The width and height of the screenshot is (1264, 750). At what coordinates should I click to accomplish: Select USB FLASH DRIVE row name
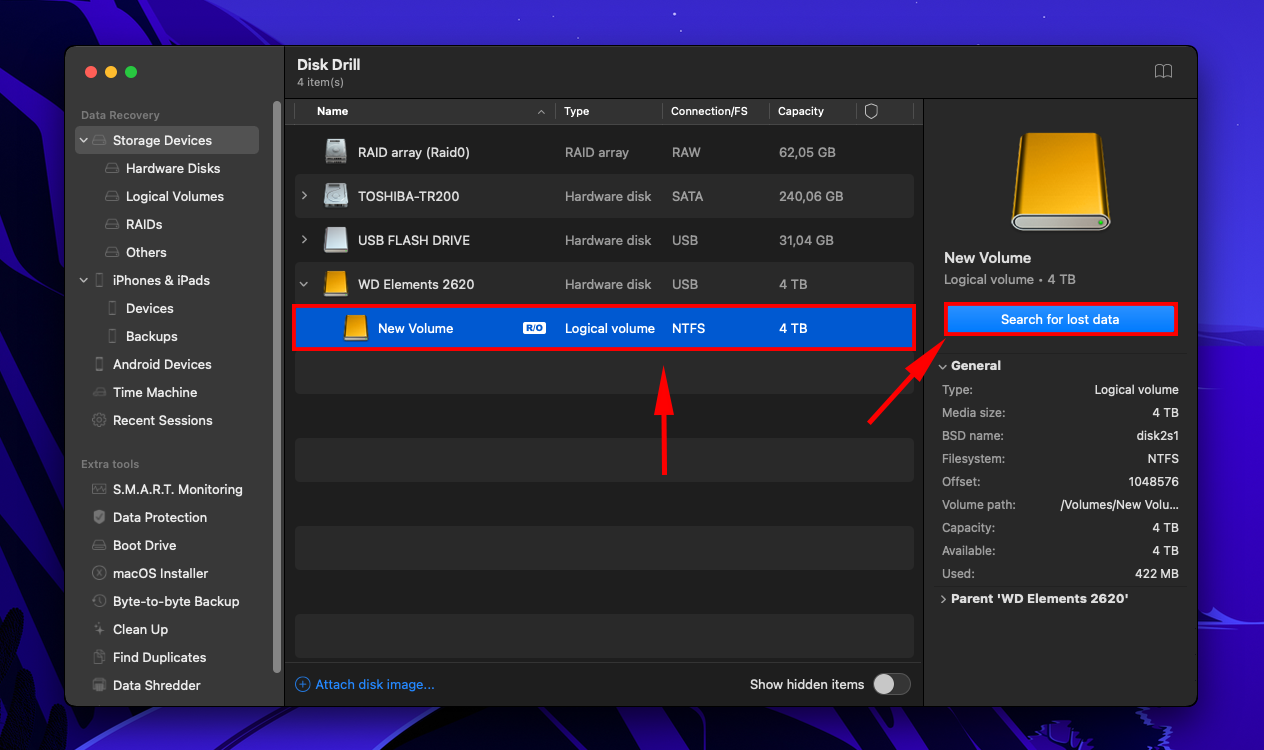click(x=414, y=240)
